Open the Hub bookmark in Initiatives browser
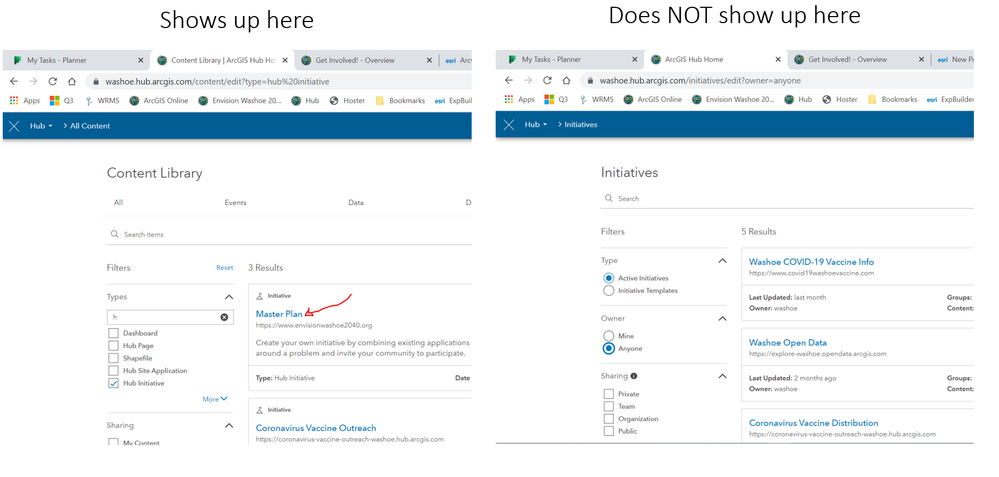 point(798,99)
